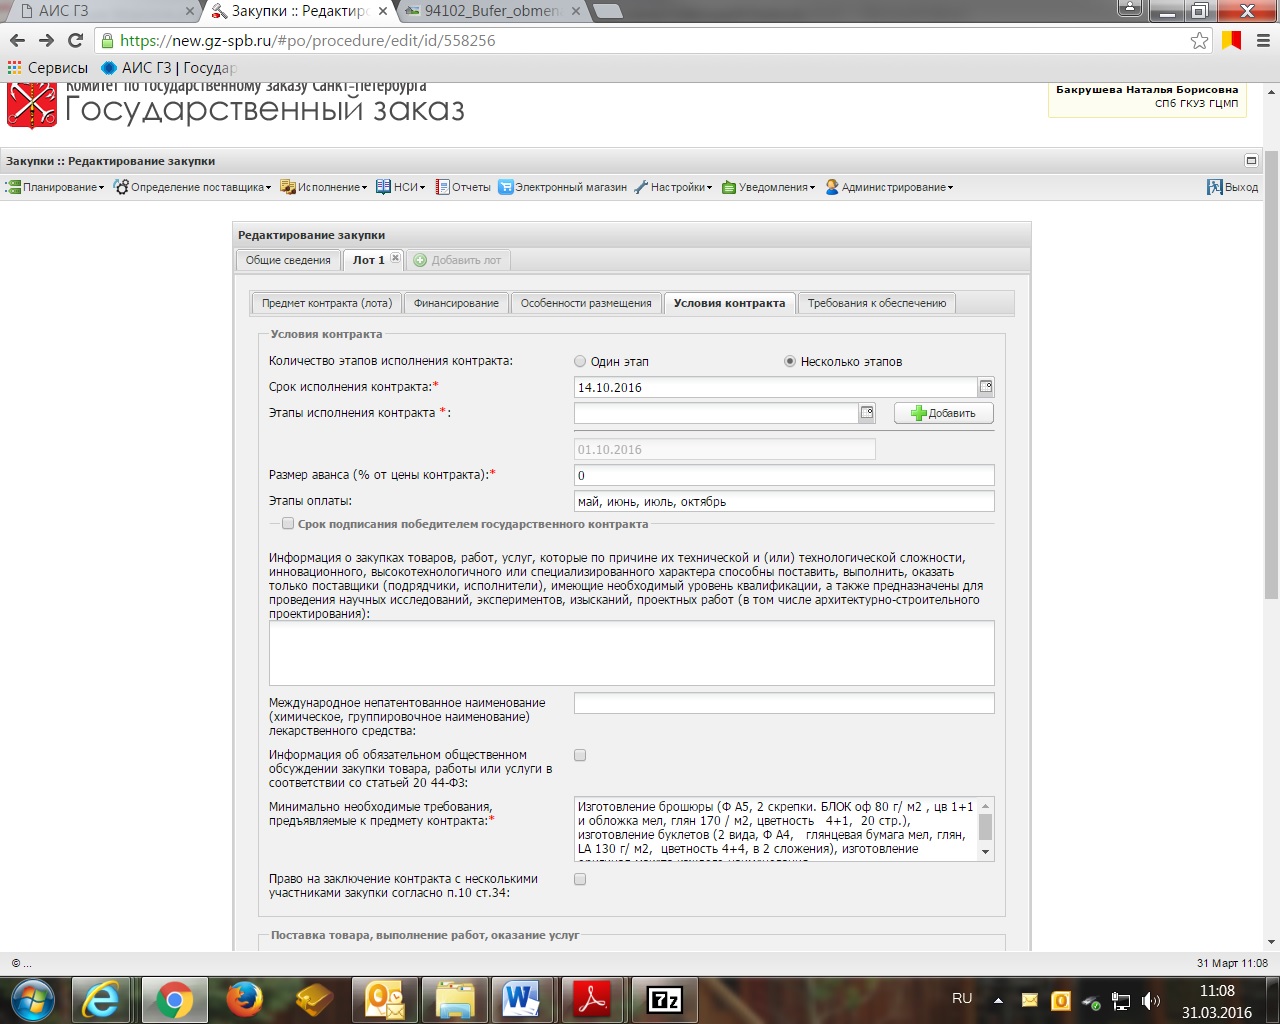This screenshot has height=1024, width=1280.
Task: Click the Этапы оплаты field
Action: coord(784,501)
